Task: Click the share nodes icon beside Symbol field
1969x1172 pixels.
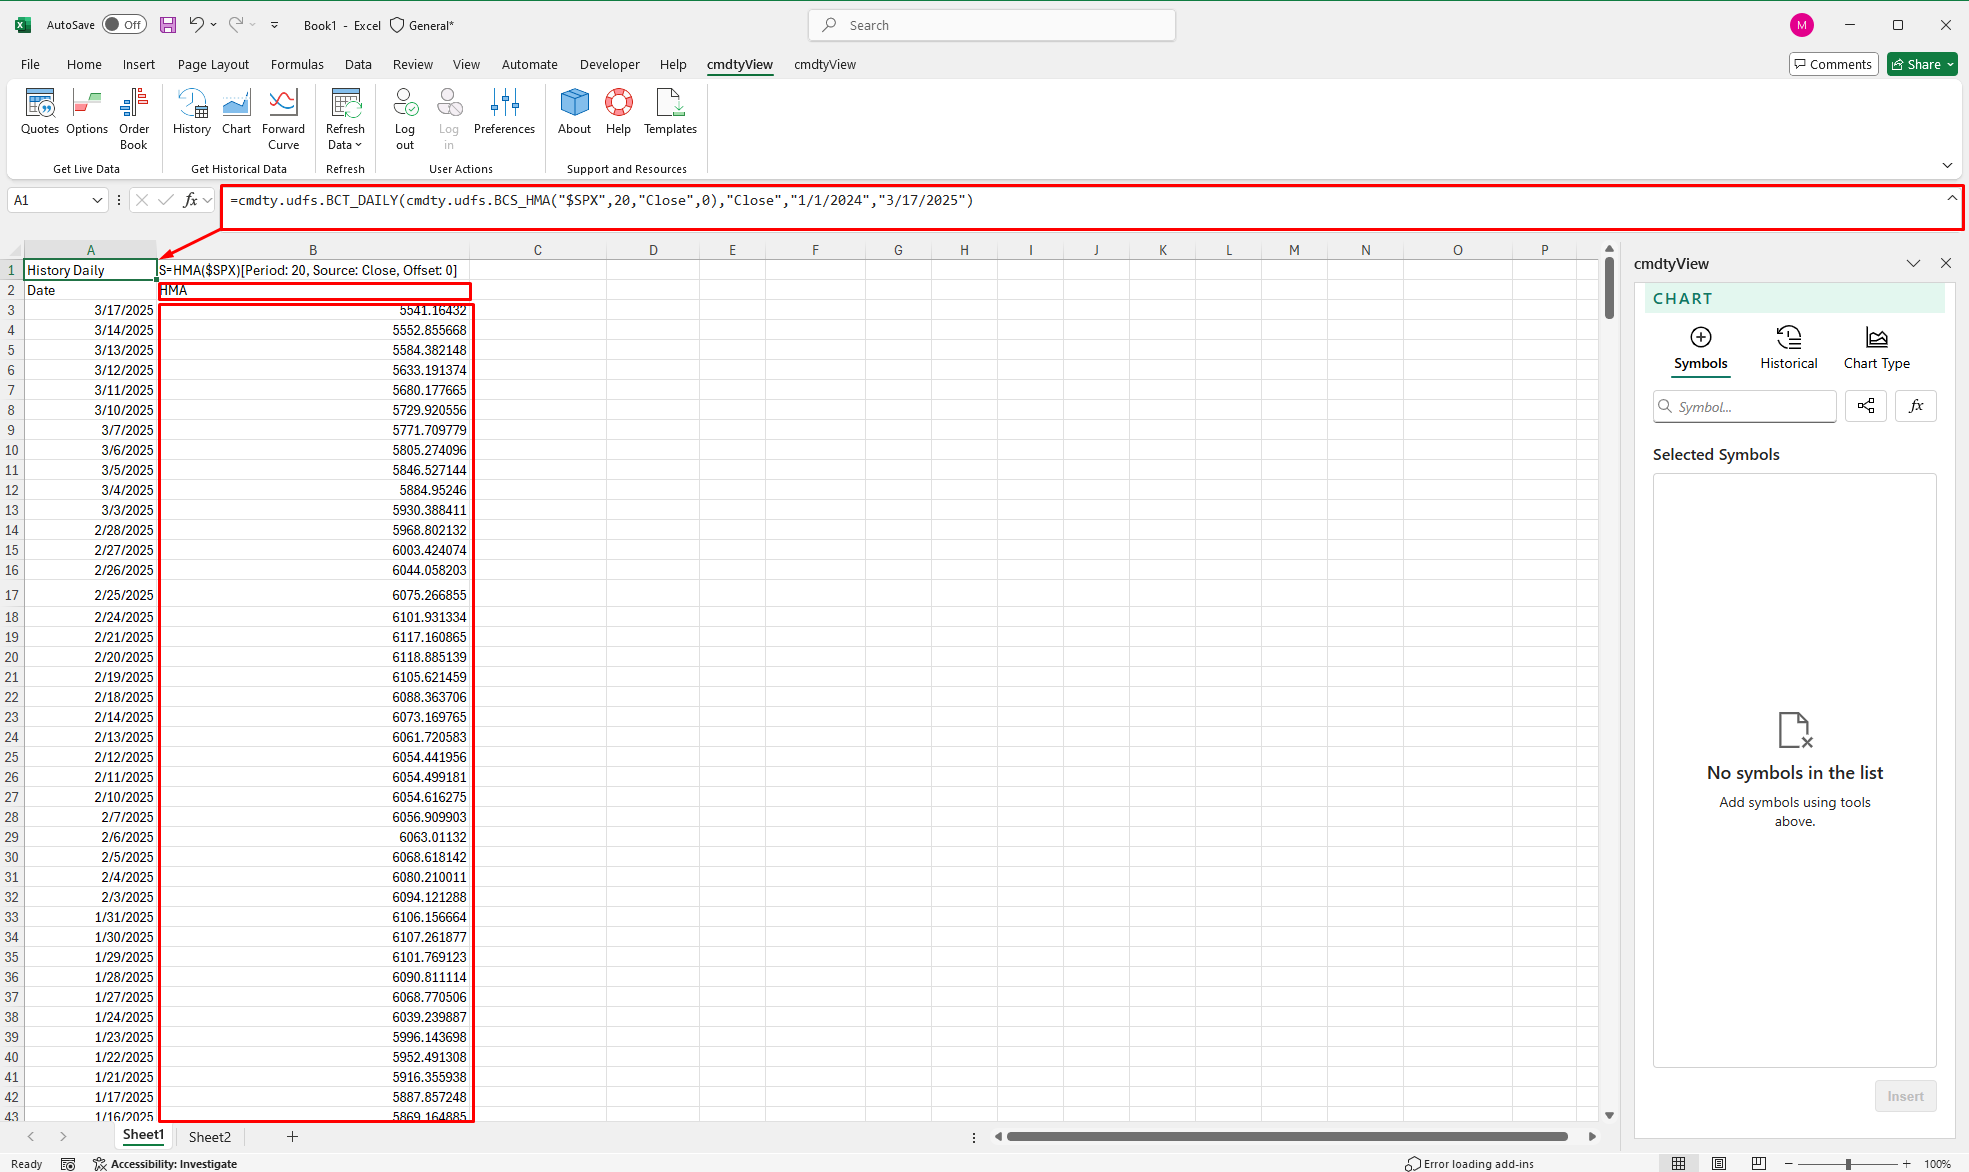Action: tap(1866, 406)
